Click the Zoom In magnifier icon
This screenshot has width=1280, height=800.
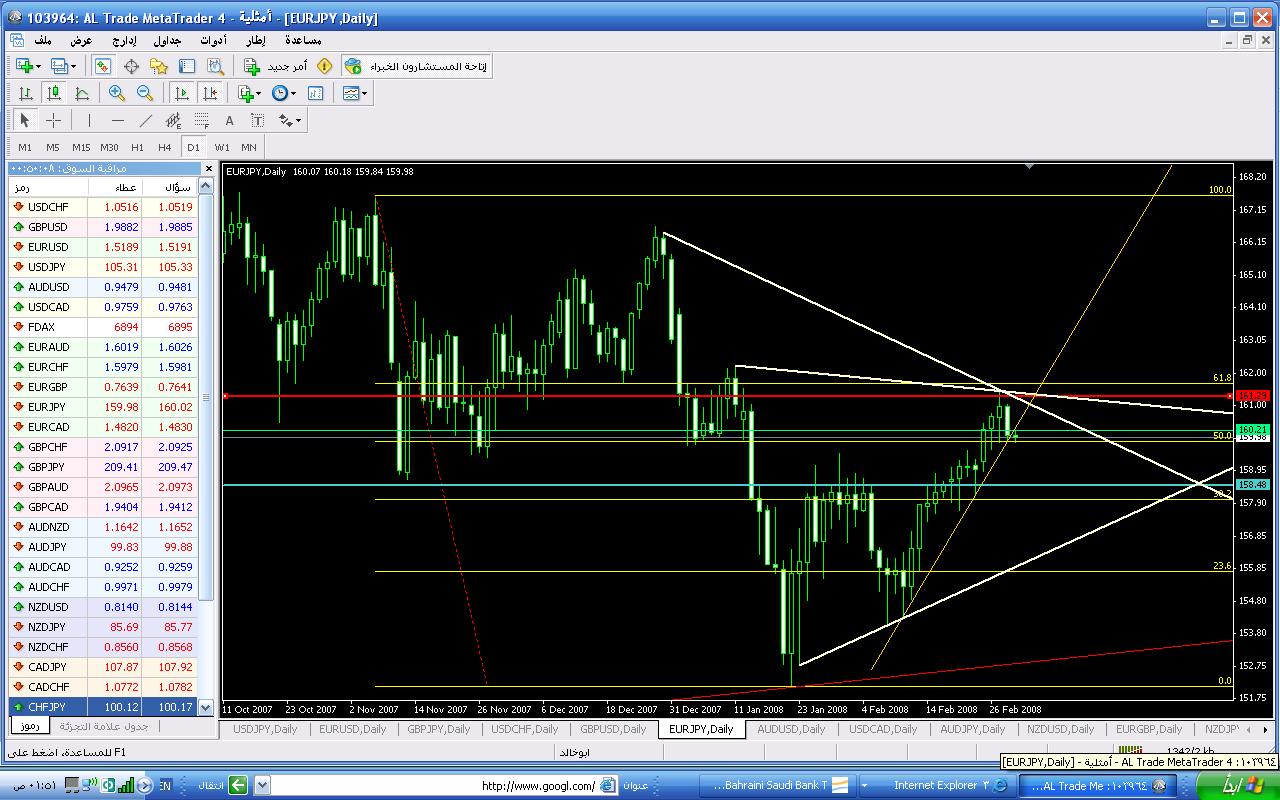pos(117,93)
